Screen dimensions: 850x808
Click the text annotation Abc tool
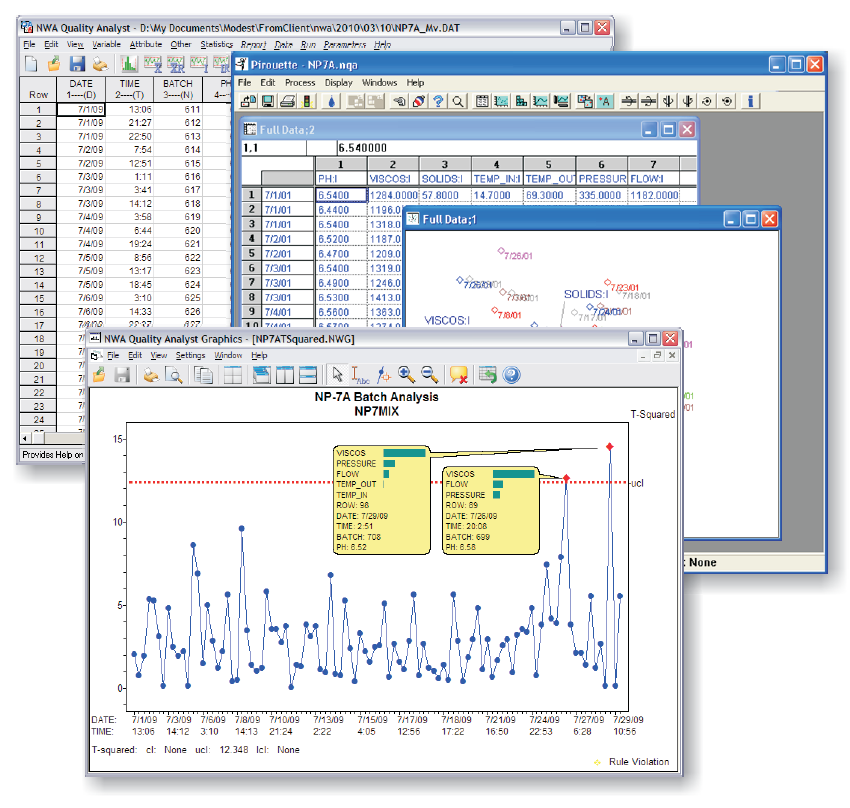pos(360,375)
